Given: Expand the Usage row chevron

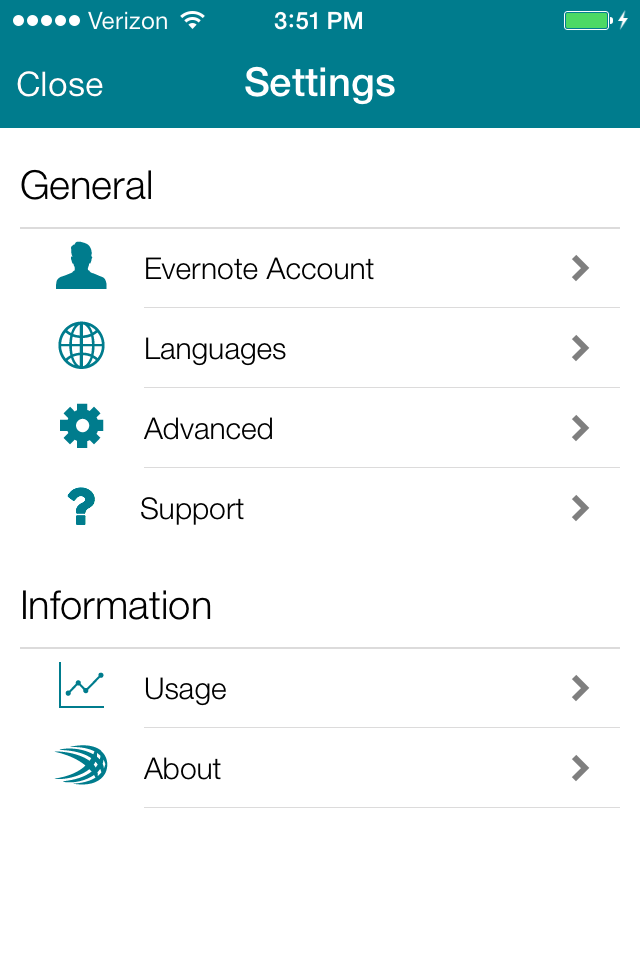Looking at the screenshot, I should [x=580, y=688].
